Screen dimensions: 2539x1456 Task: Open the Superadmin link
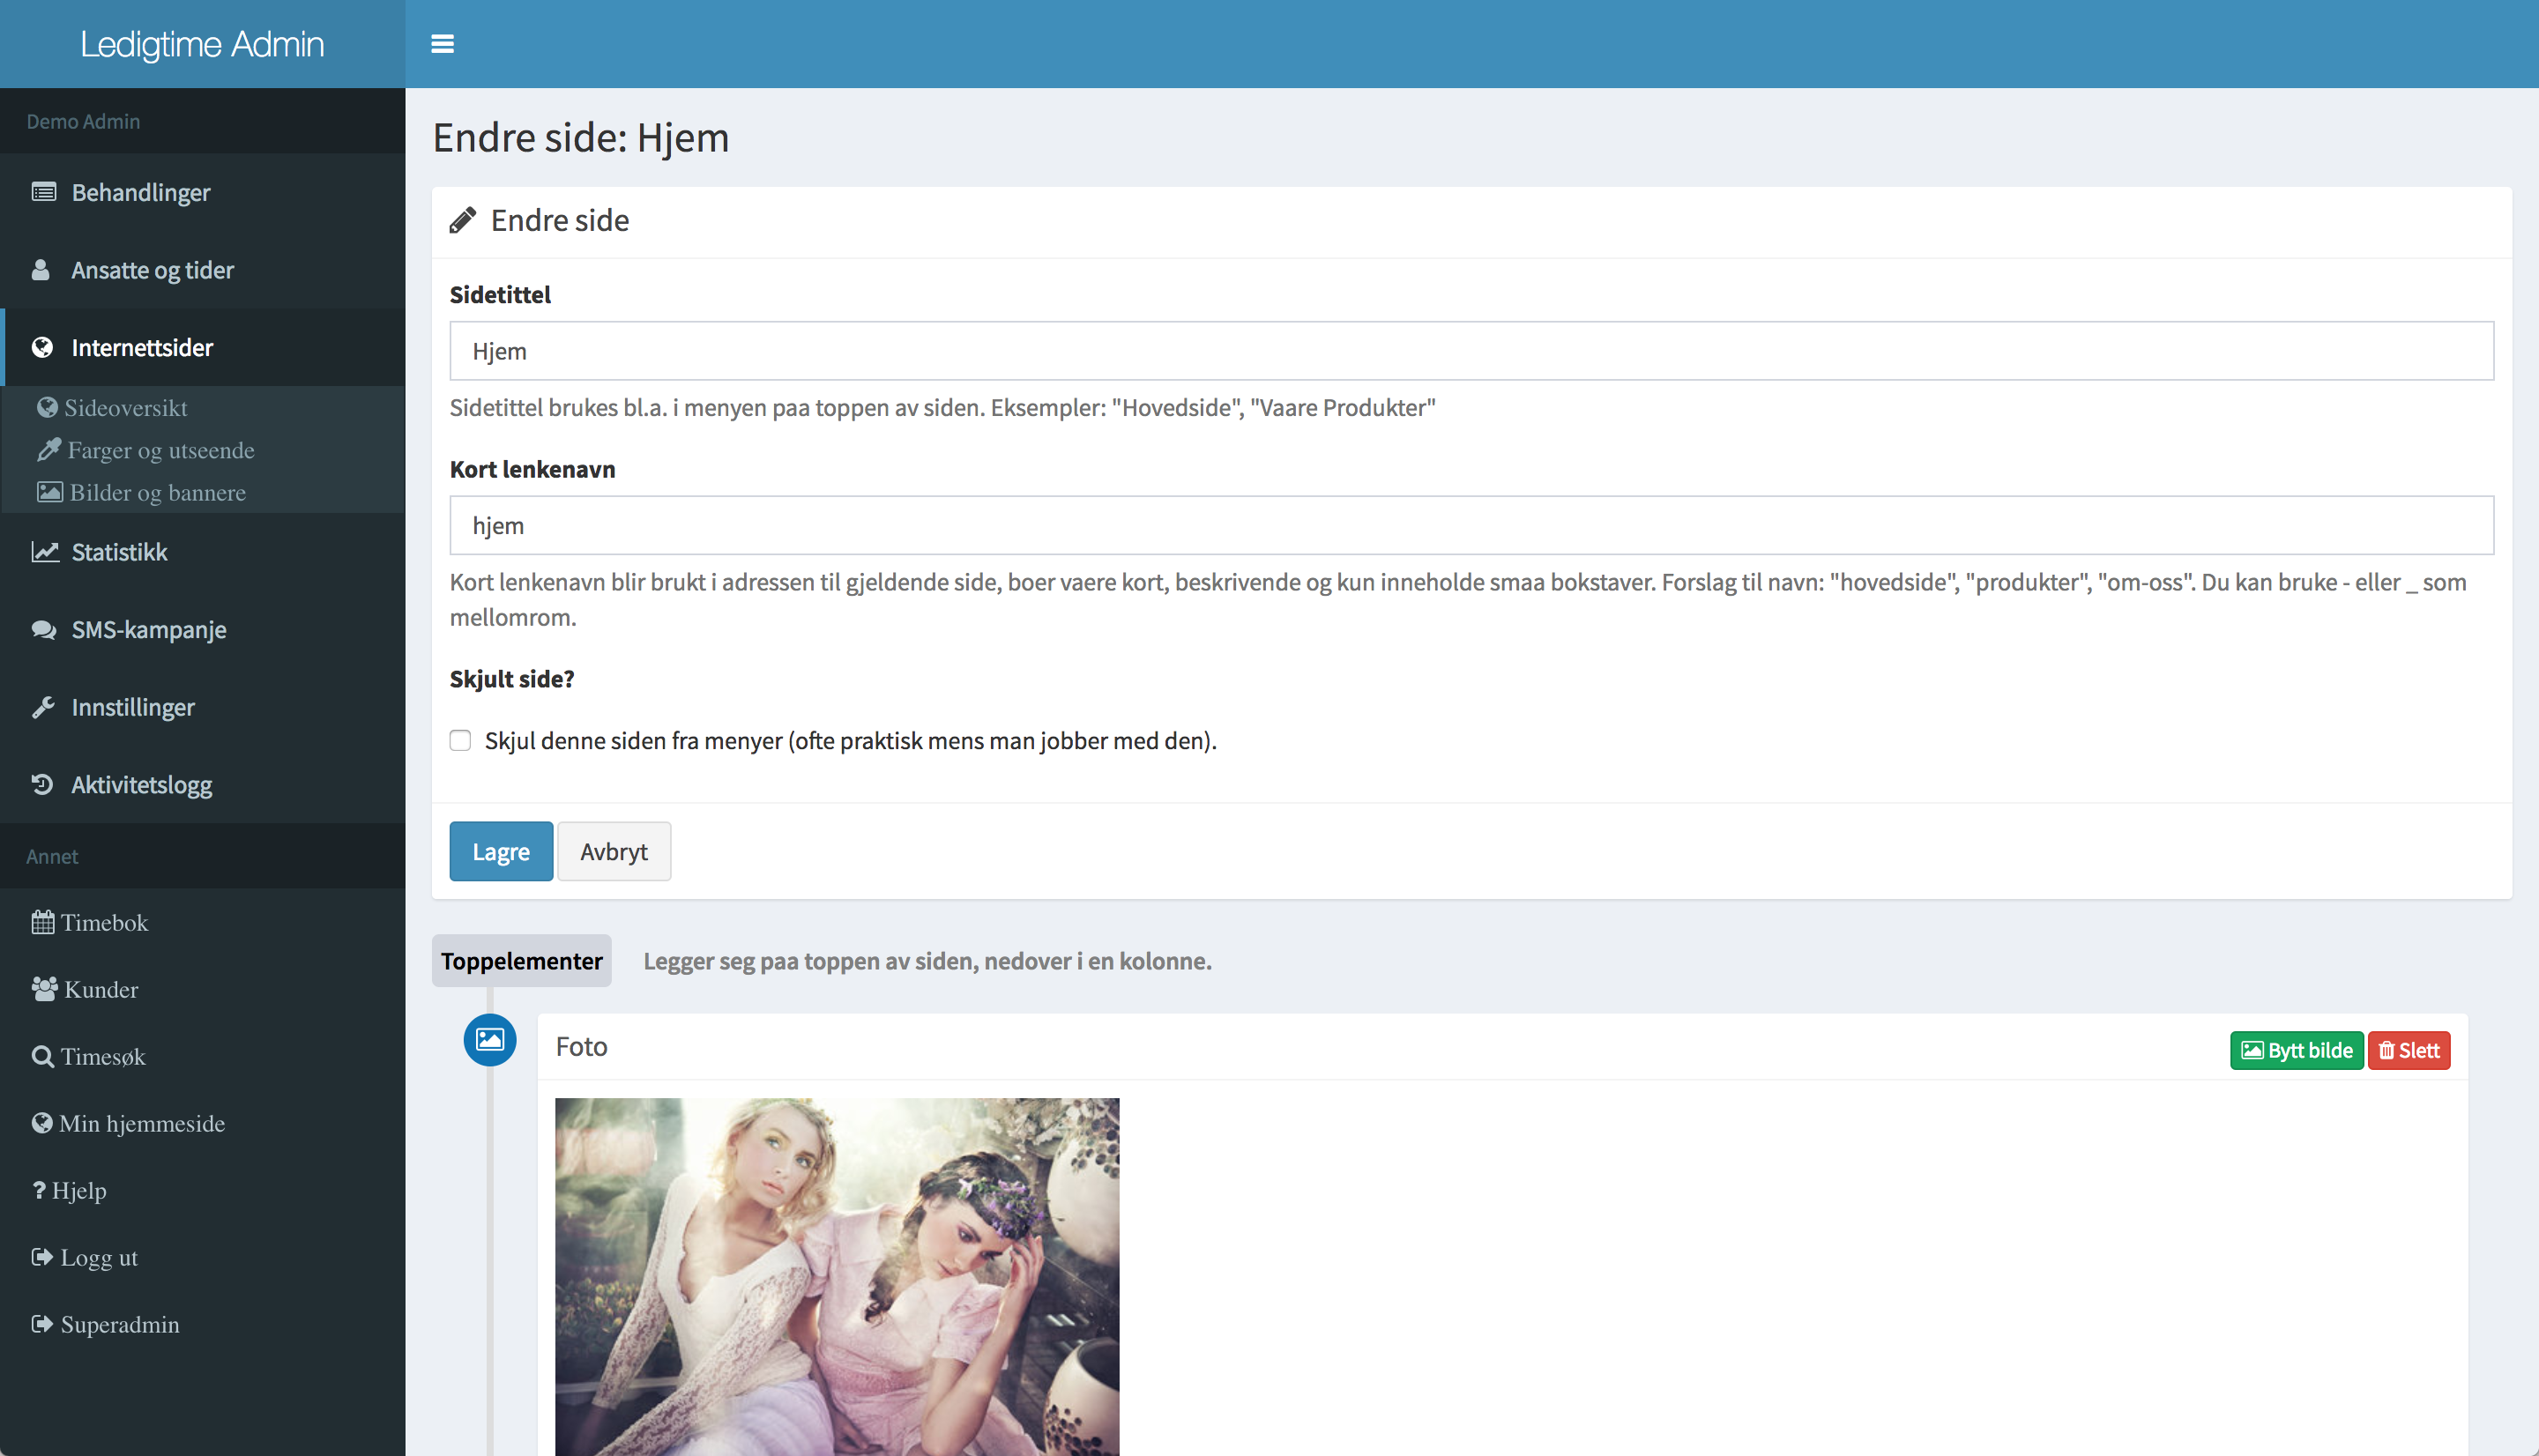tap(120, 1324)
